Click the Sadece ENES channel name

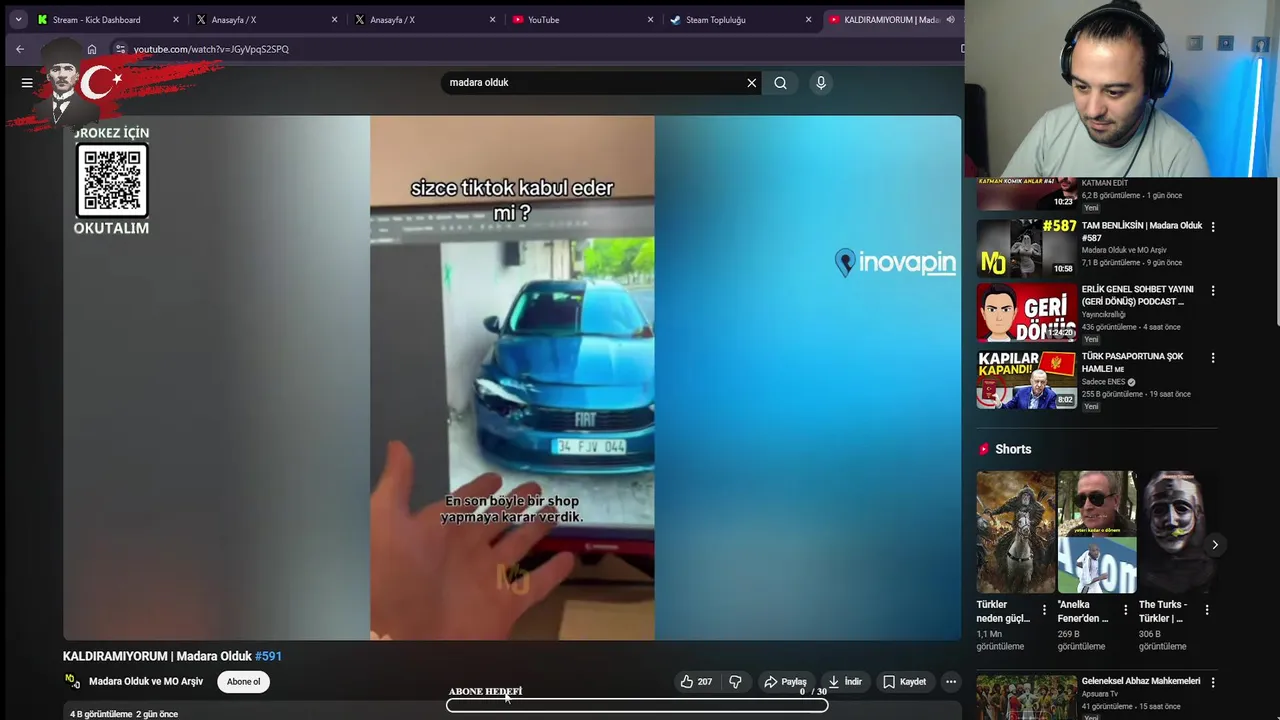(1104, 382)
